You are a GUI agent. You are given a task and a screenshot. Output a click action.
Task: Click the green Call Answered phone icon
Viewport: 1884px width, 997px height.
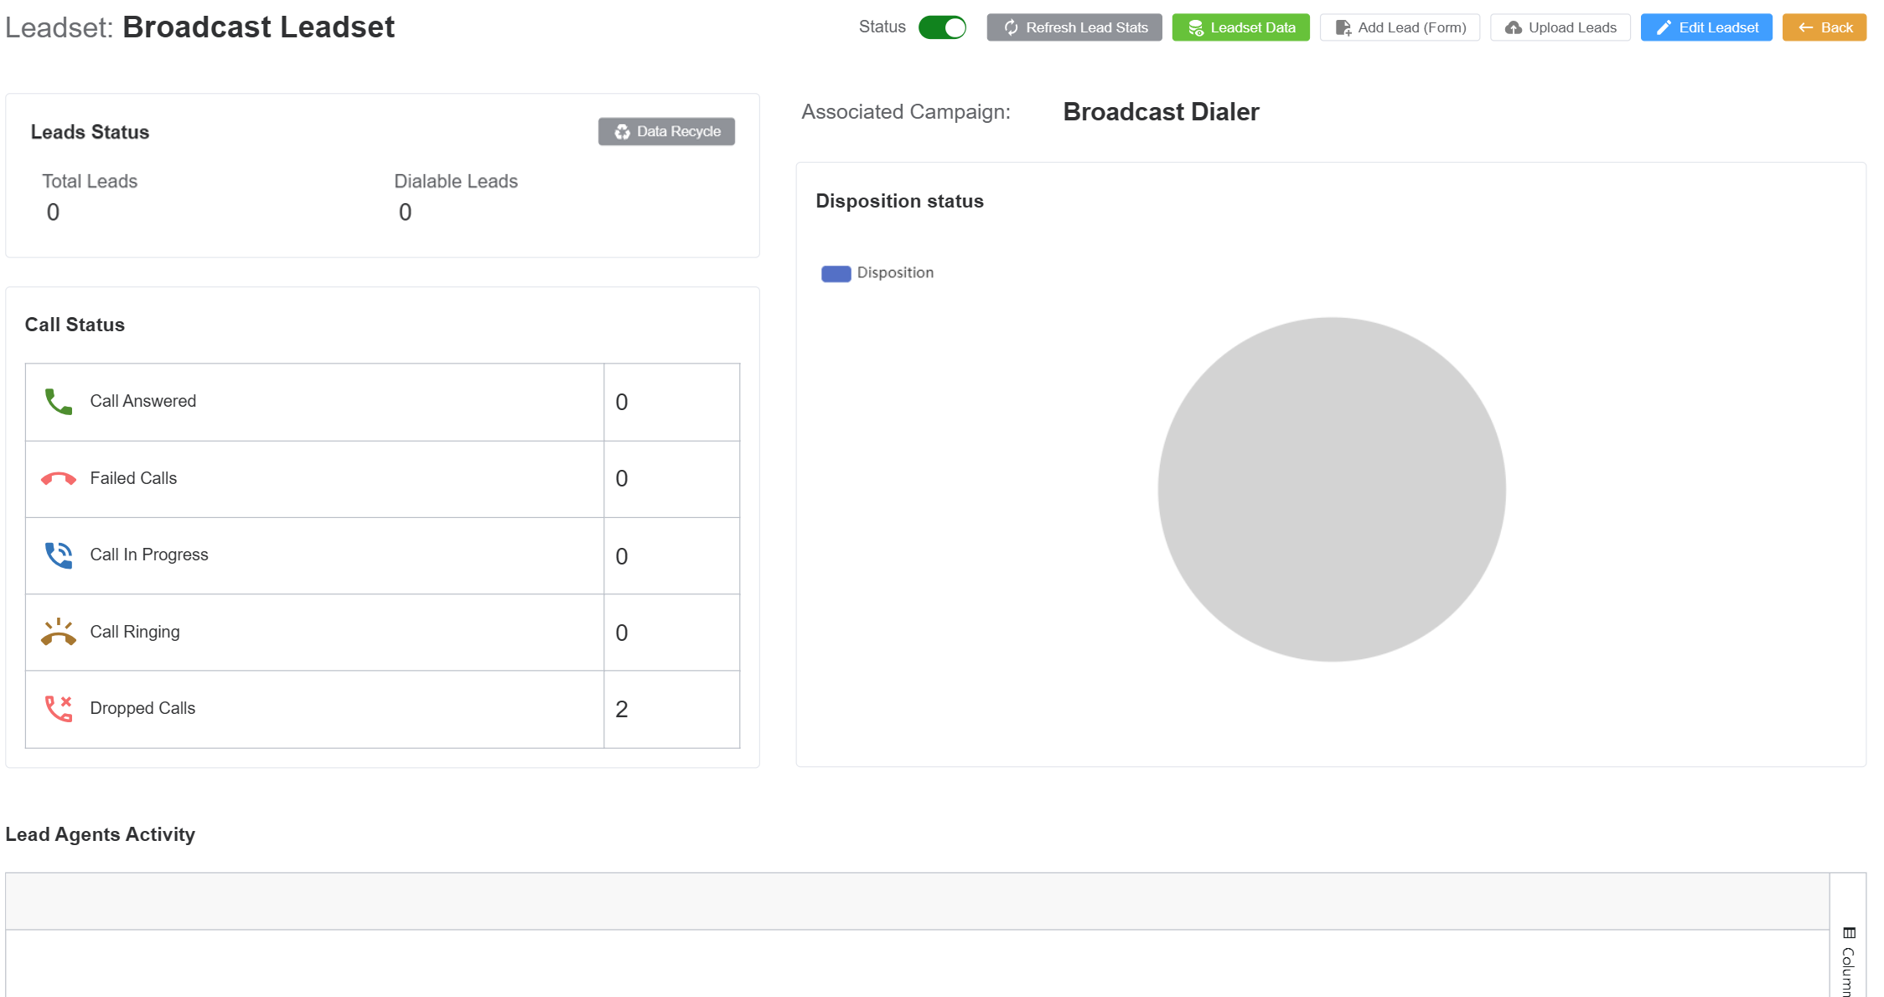[58, 402]
